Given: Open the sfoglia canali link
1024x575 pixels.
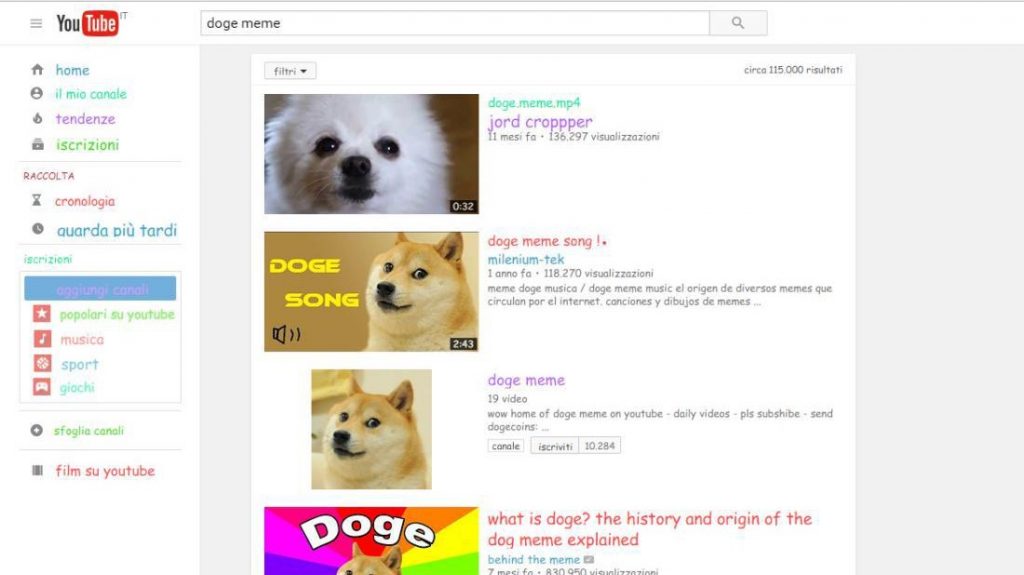Looking at the screenshot, I should coord(88,431).
